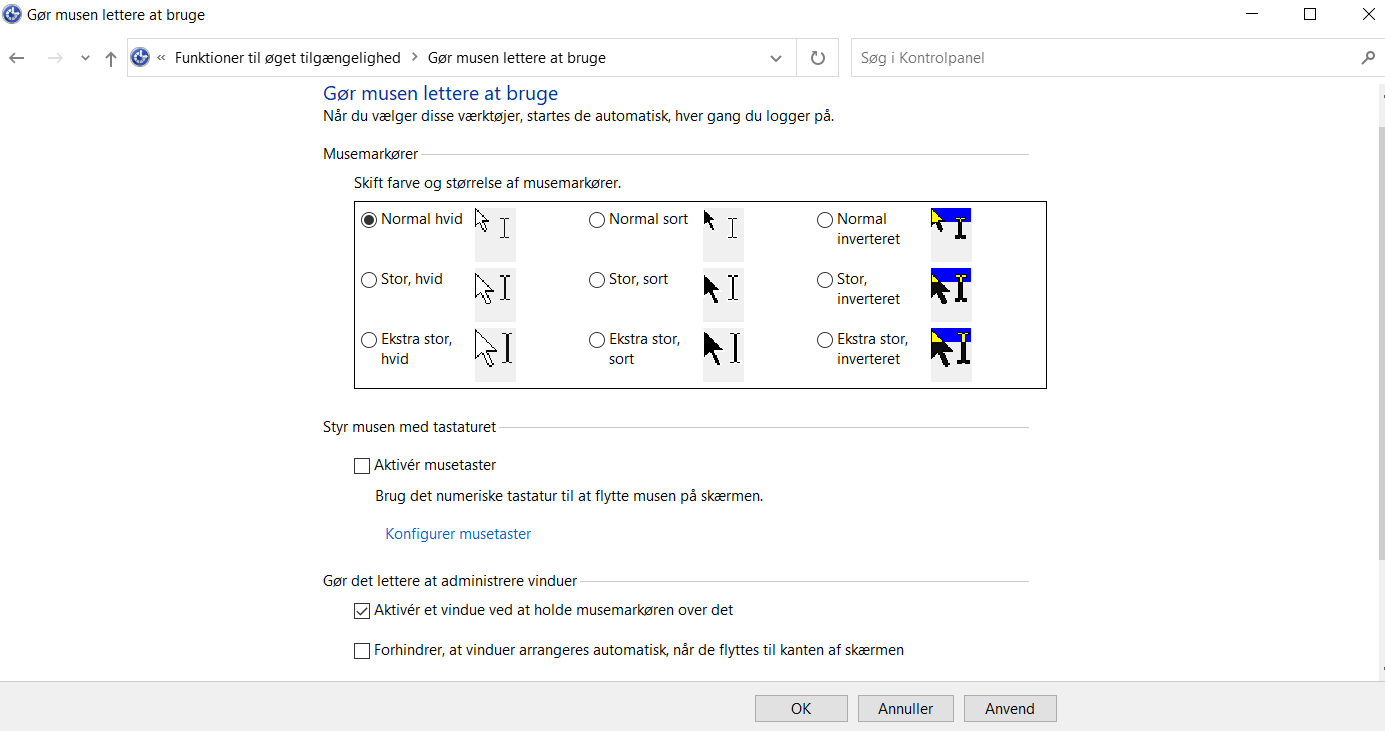The height and width of the screenshot is (731, 1385).
Task: Choose the Stor, inverteret pointer option
Action: [825, 280]
